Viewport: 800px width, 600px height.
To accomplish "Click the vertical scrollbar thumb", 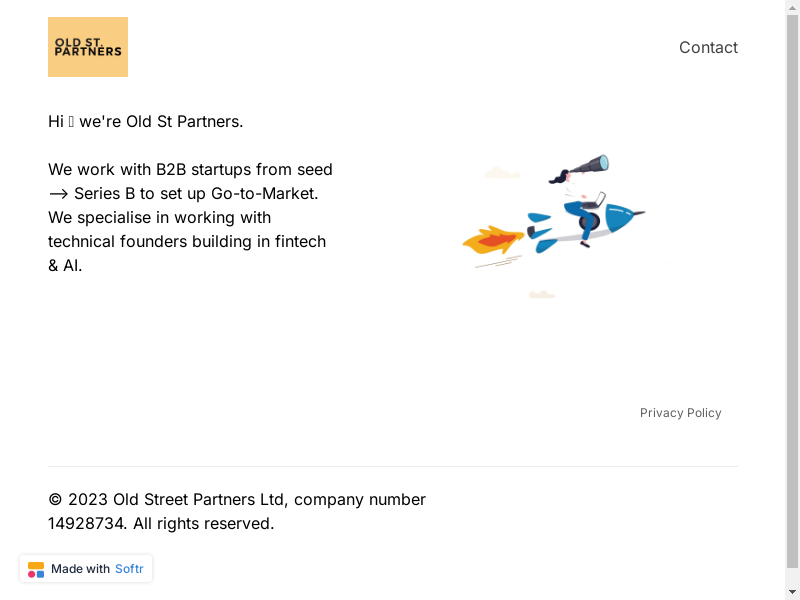I will pos(792,290).
